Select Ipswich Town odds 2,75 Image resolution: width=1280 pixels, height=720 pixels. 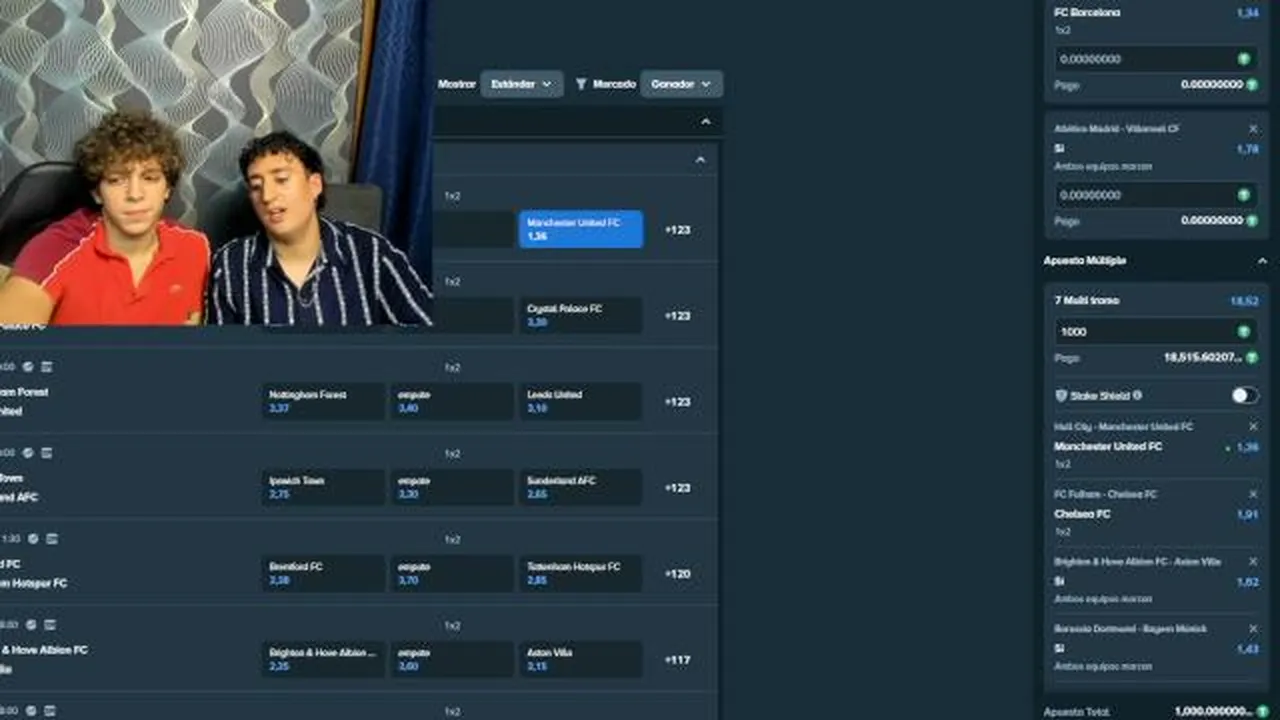pyautogui.click(x=323, y=487)
